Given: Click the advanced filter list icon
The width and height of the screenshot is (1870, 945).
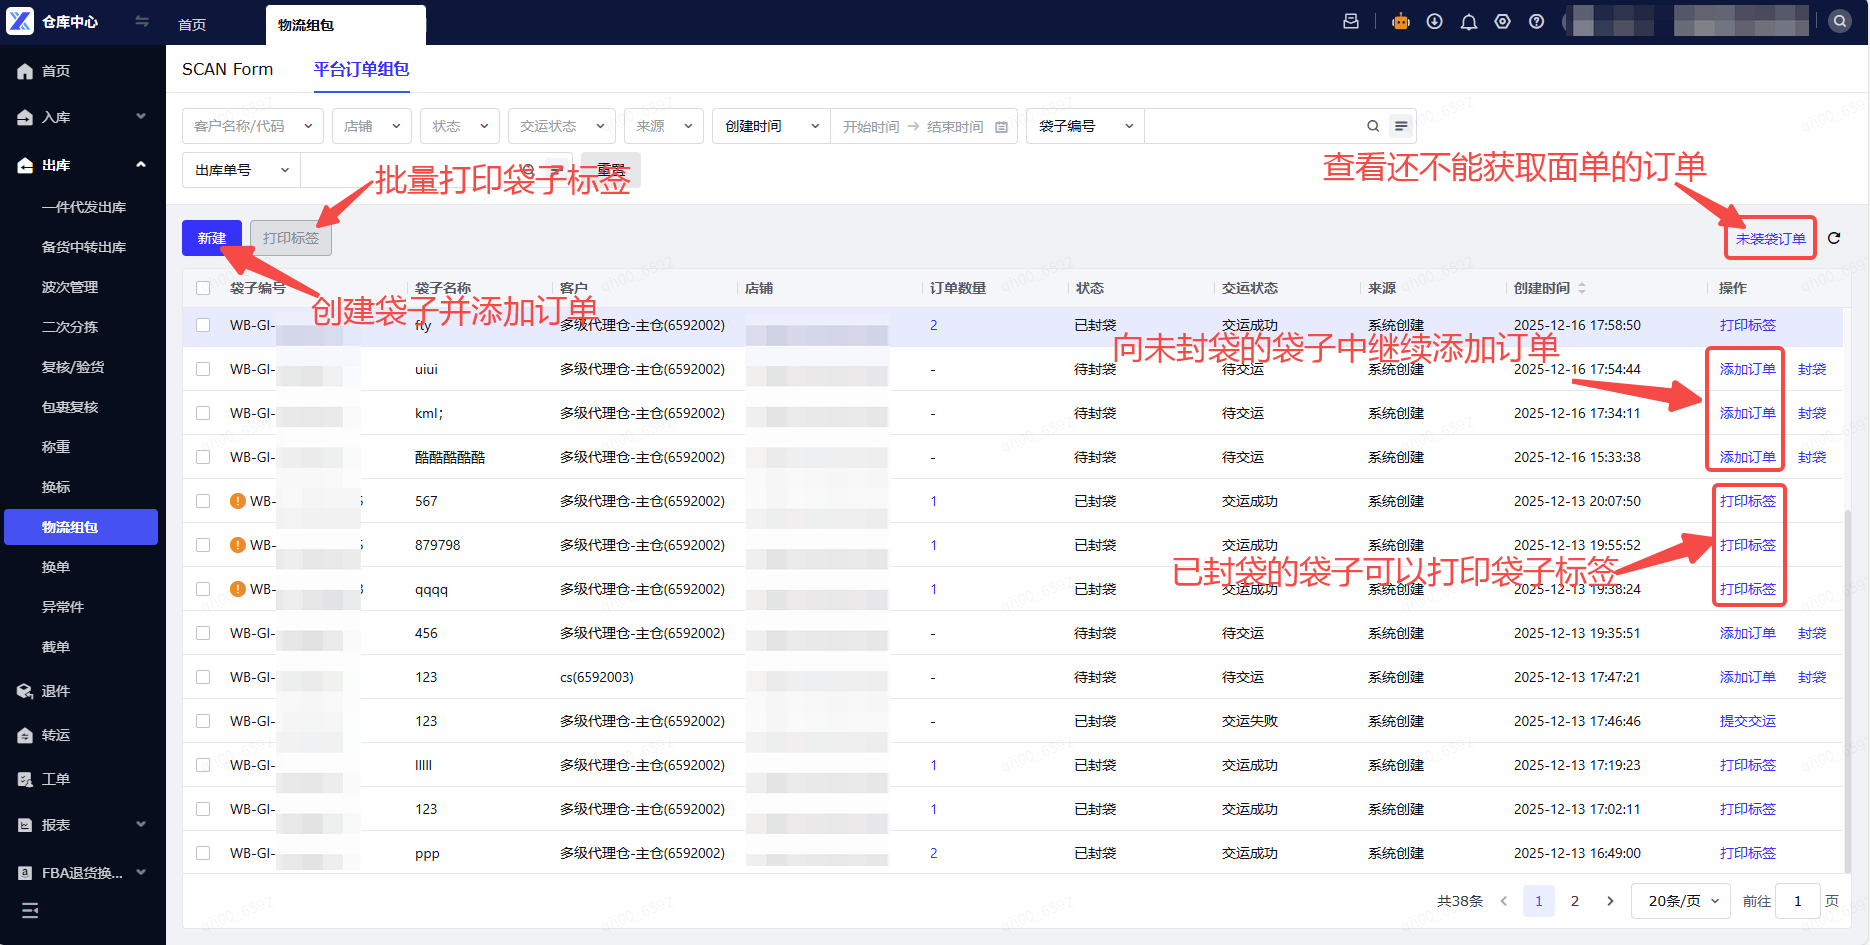Looking at the screenshot, I should (1401, 126).
